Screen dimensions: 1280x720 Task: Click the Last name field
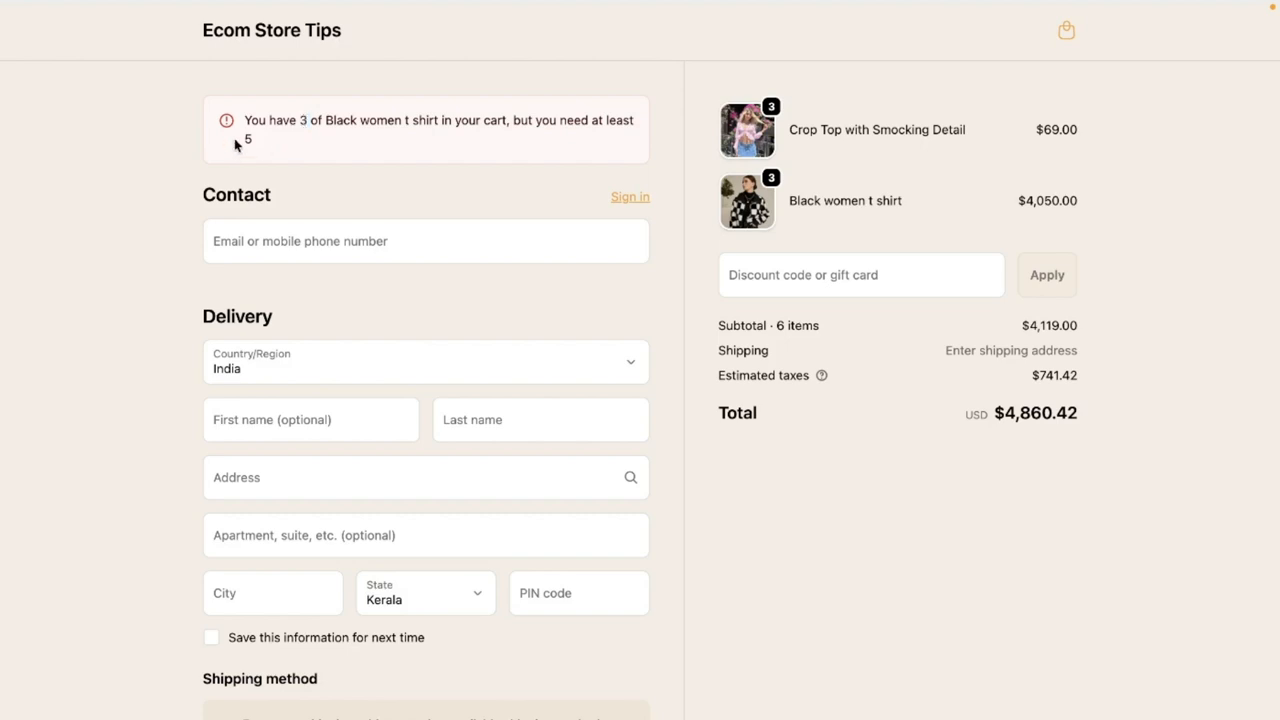(x=541, y=420)
